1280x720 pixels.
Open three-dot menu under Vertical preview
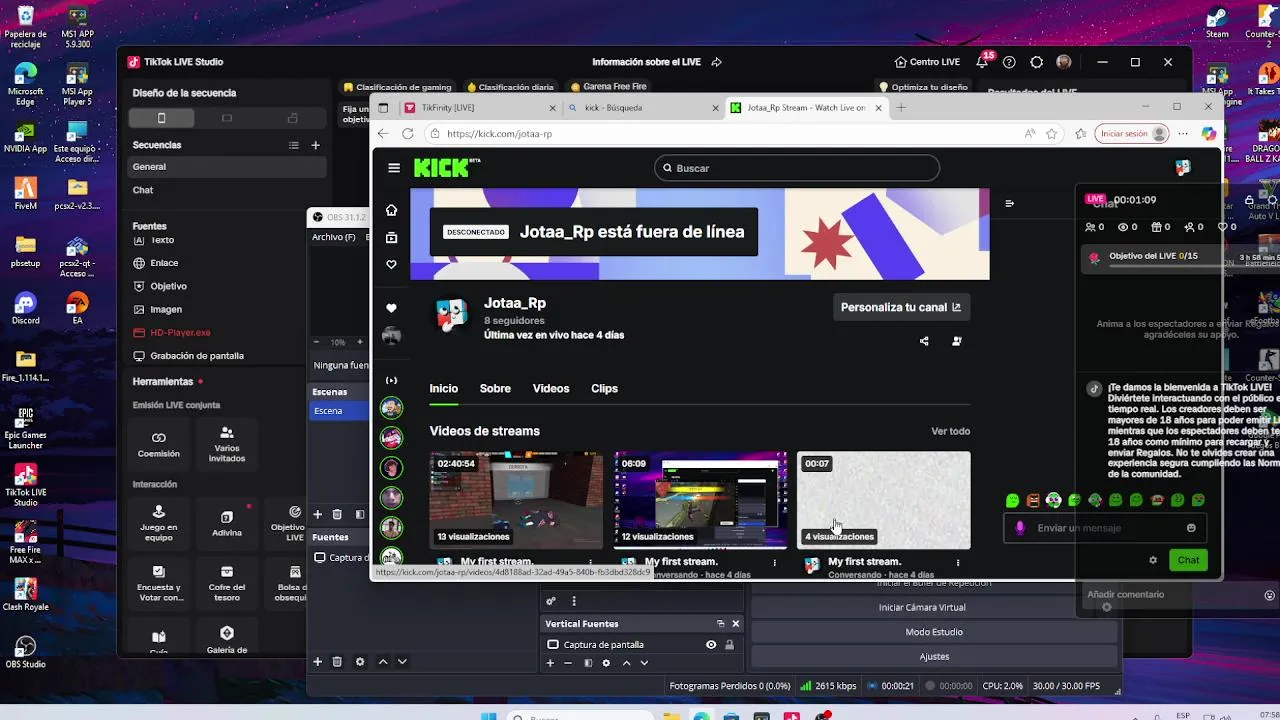pos(574,601)
